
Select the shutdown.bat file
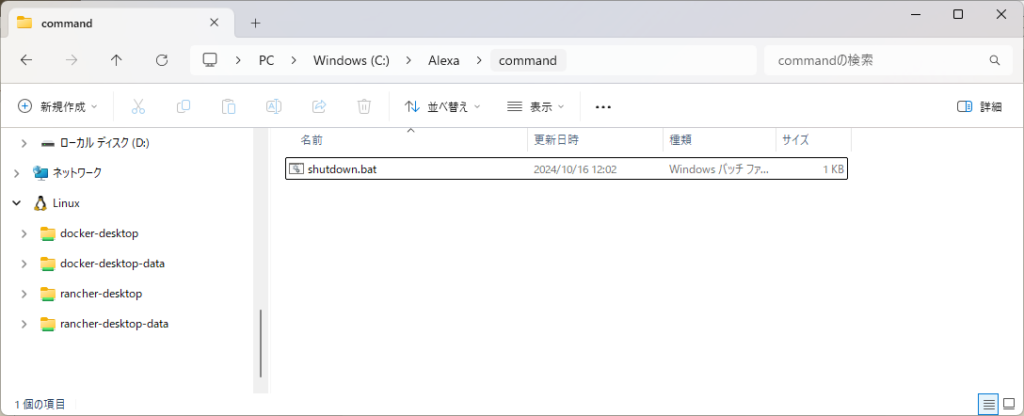point(342,170)
